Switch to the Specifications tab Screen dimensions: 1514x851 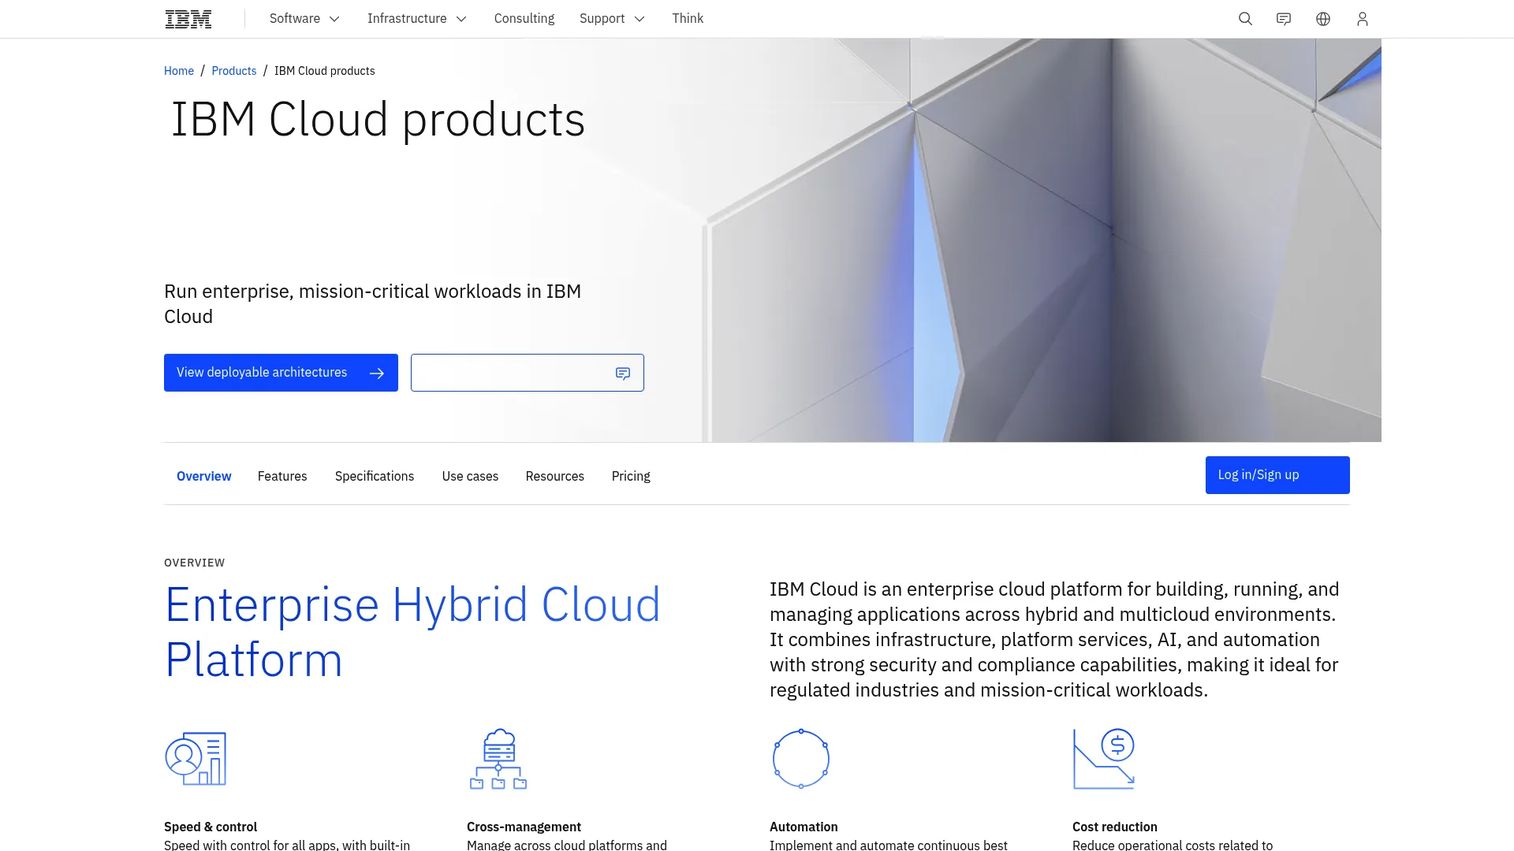[x=374, y=476]
